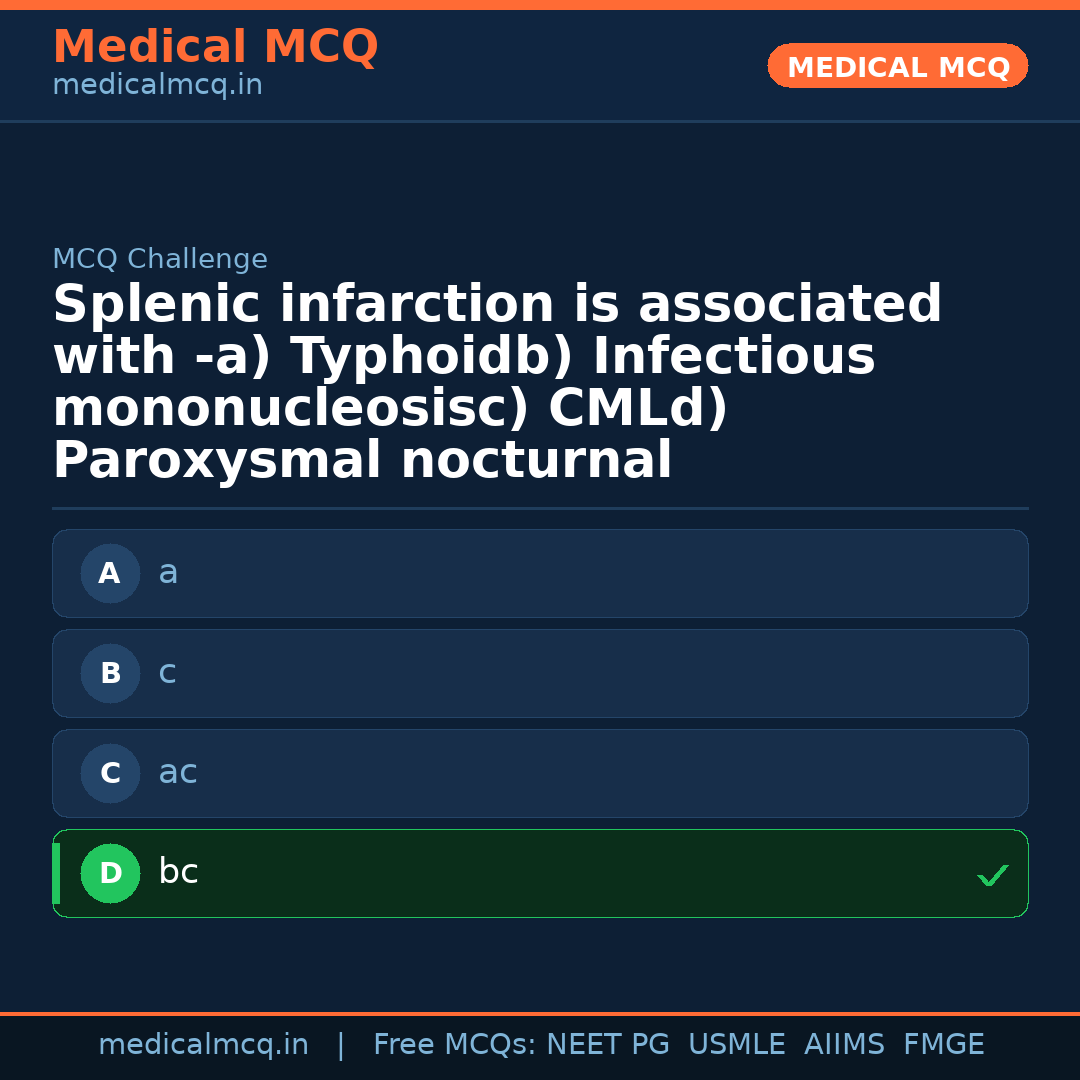Open the medicalmcq.in link under the title
The width and height of the screenshot is (1080, 1080).
tap(157, 86)
